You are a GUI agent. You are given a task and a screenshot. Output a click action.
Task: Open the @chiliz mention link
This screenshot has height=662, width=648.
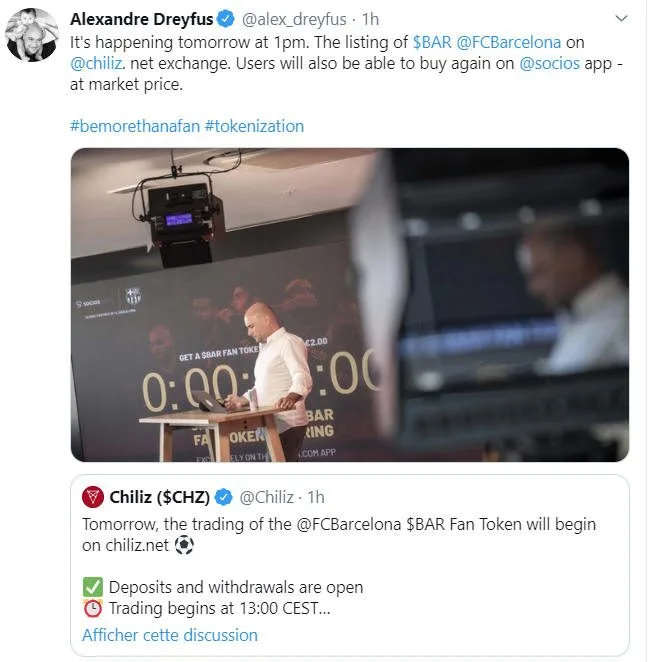point(96,63)
